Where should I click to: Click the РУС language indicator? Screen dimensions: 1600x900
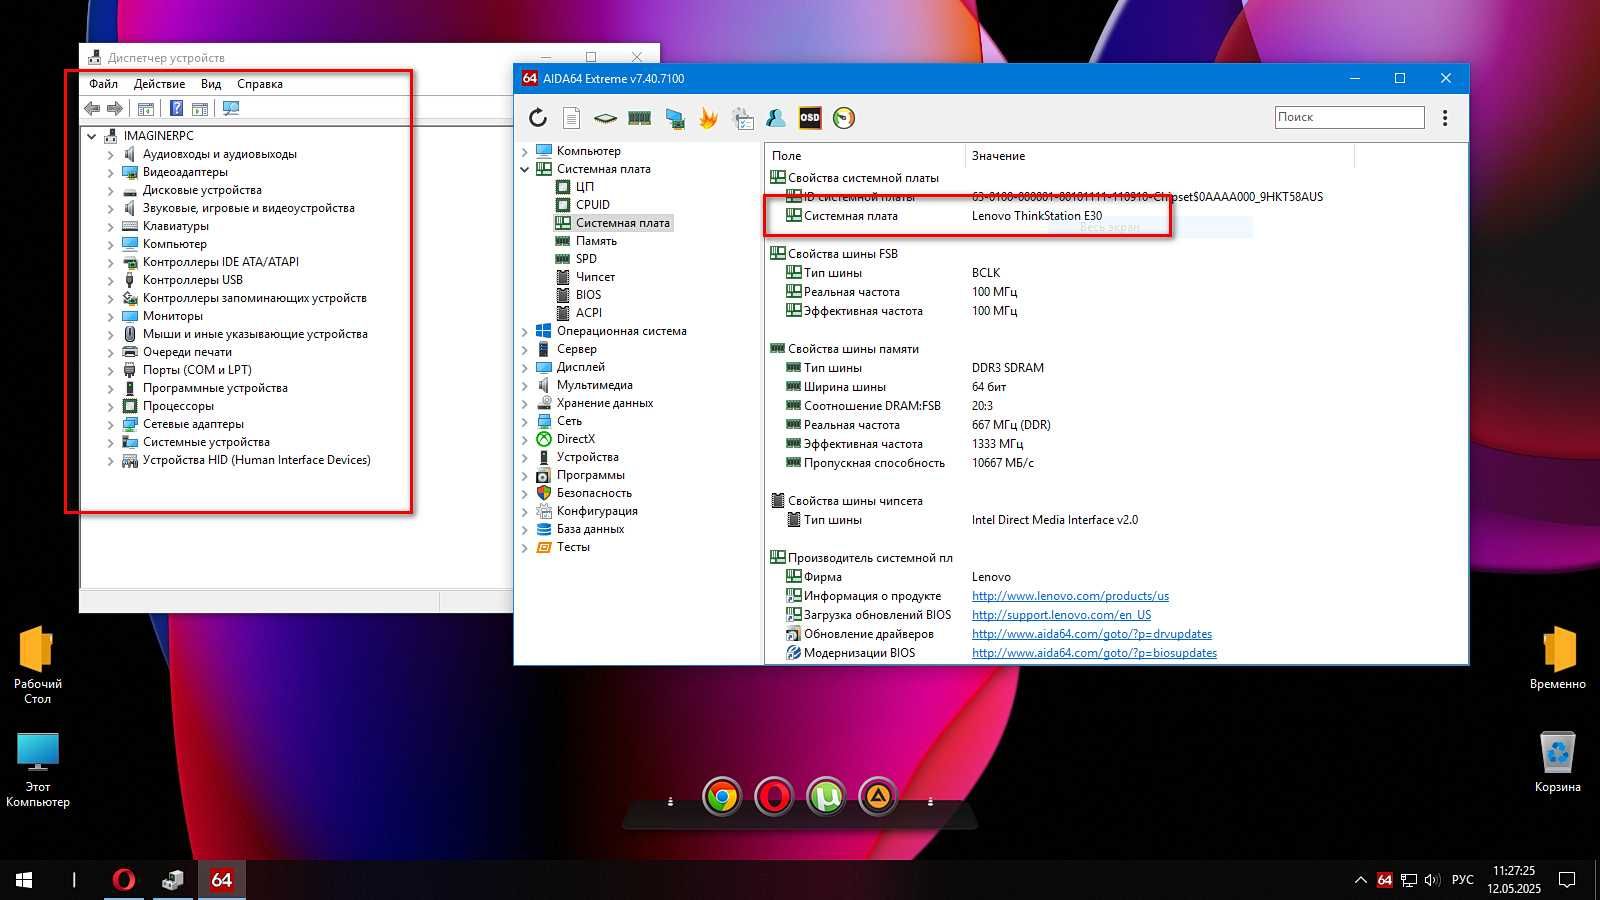[1462, 880]
